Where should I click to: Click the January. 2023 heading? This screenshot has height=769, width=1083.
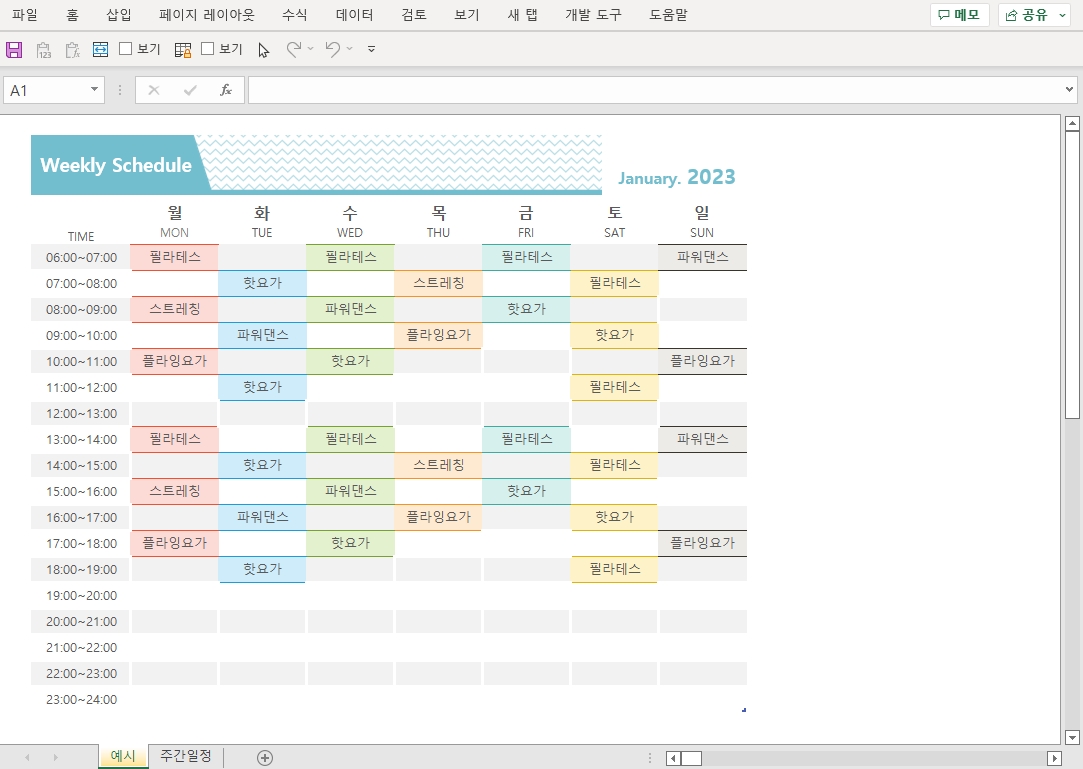[x=676, y=178]
